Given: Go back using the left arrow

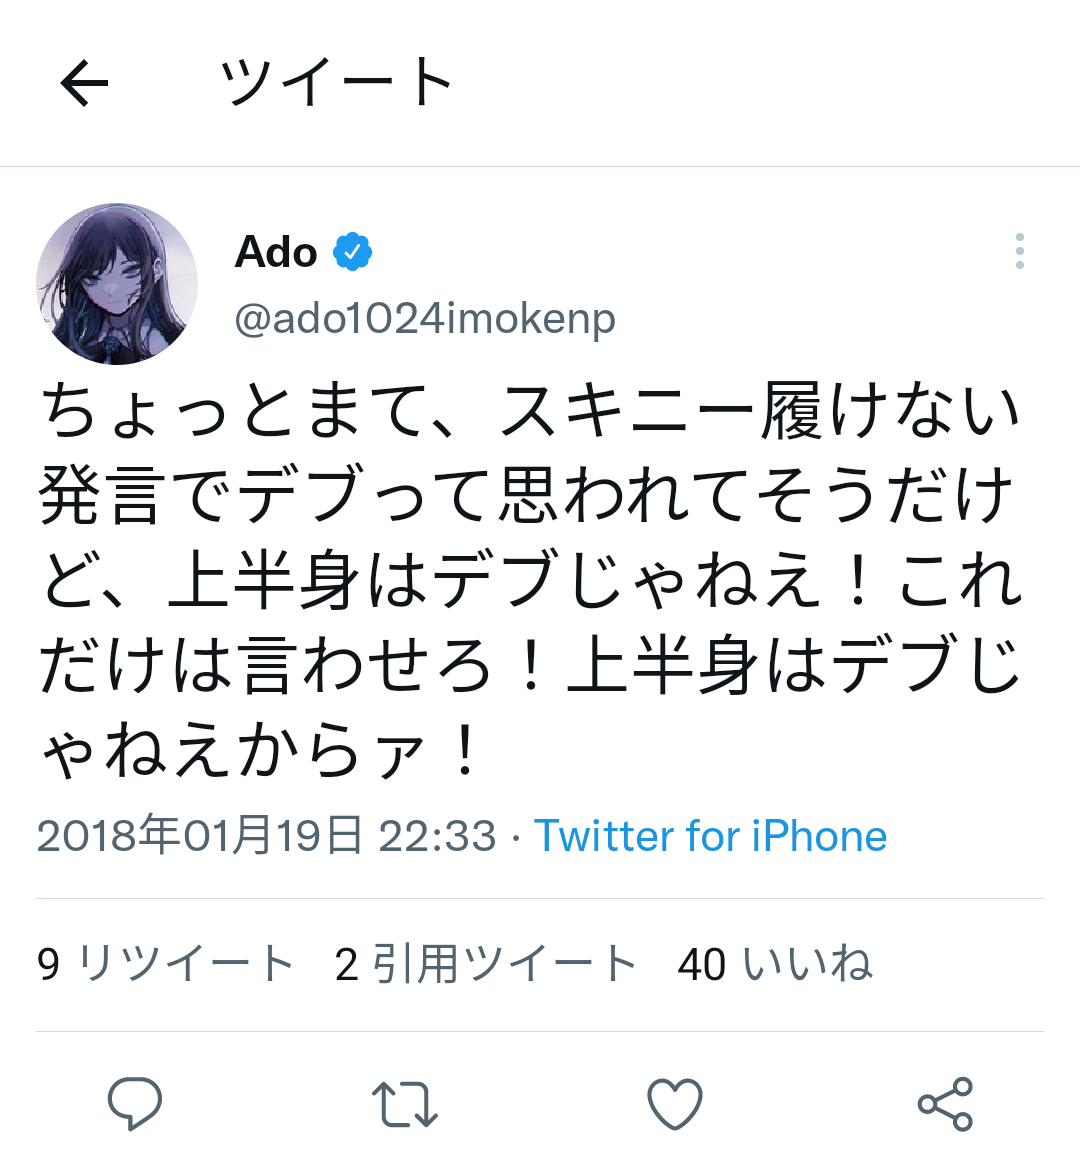Looking at the screenshot, I should 84,82.
